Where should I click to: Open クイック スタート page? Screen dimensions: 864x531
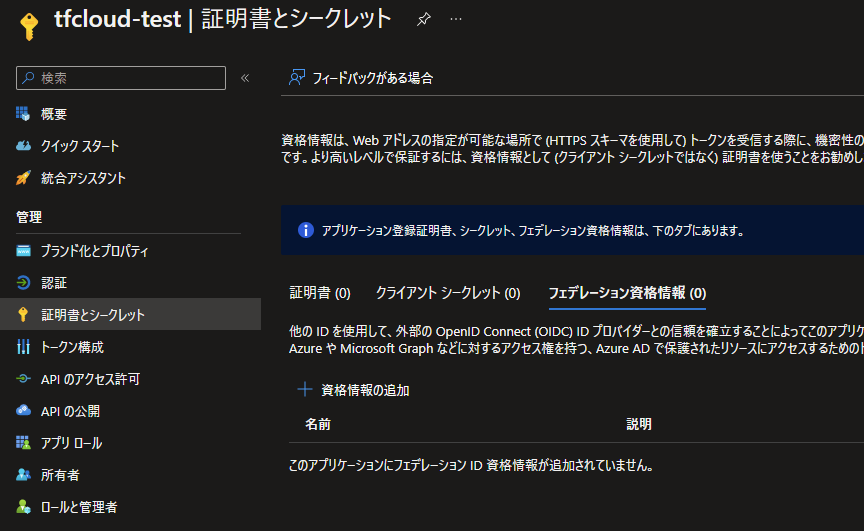coord(80,146)
